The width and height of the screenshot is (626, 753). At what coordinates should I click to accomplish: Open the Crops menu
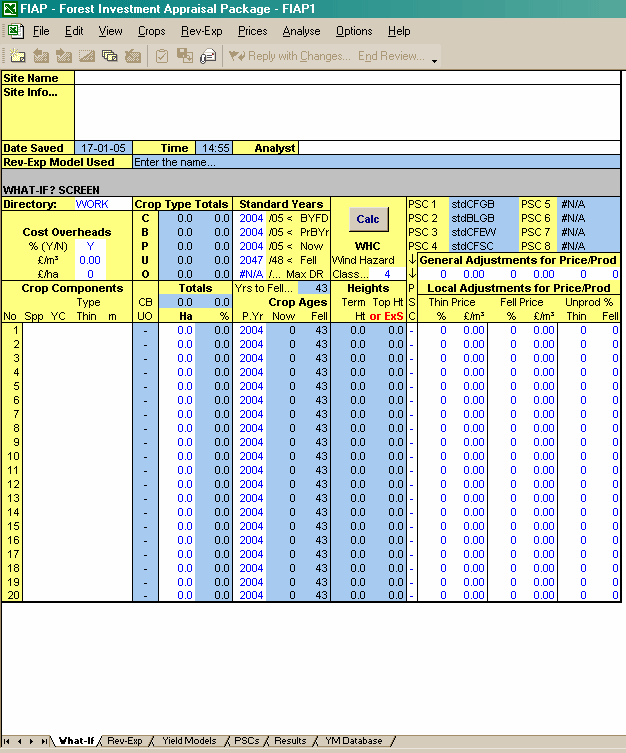pos(151,31)
